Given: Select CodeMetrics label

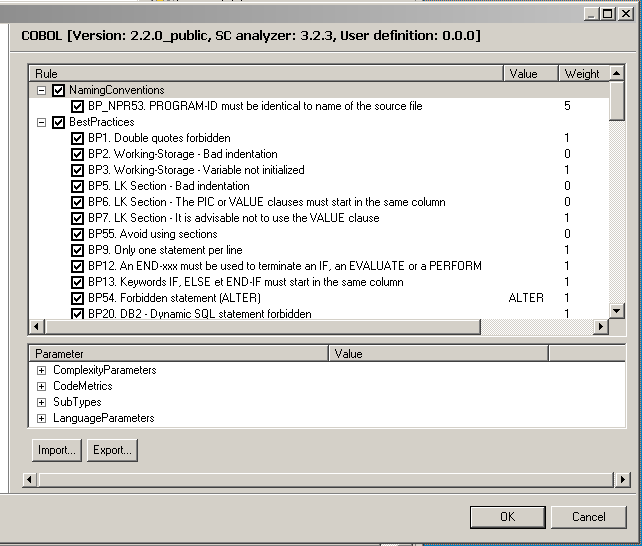Looking at the screenshot, I should [x=83, y=386].
